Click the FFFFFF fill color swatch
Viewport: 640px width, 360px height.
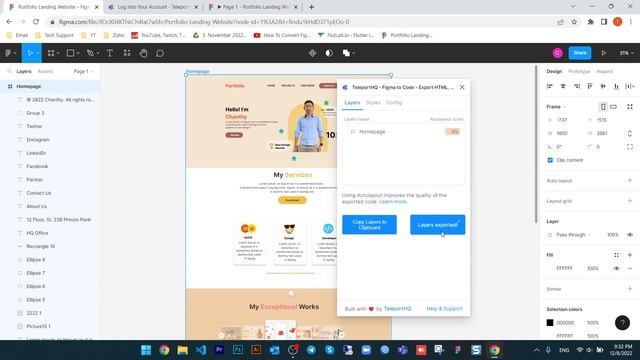click(550, 268)
